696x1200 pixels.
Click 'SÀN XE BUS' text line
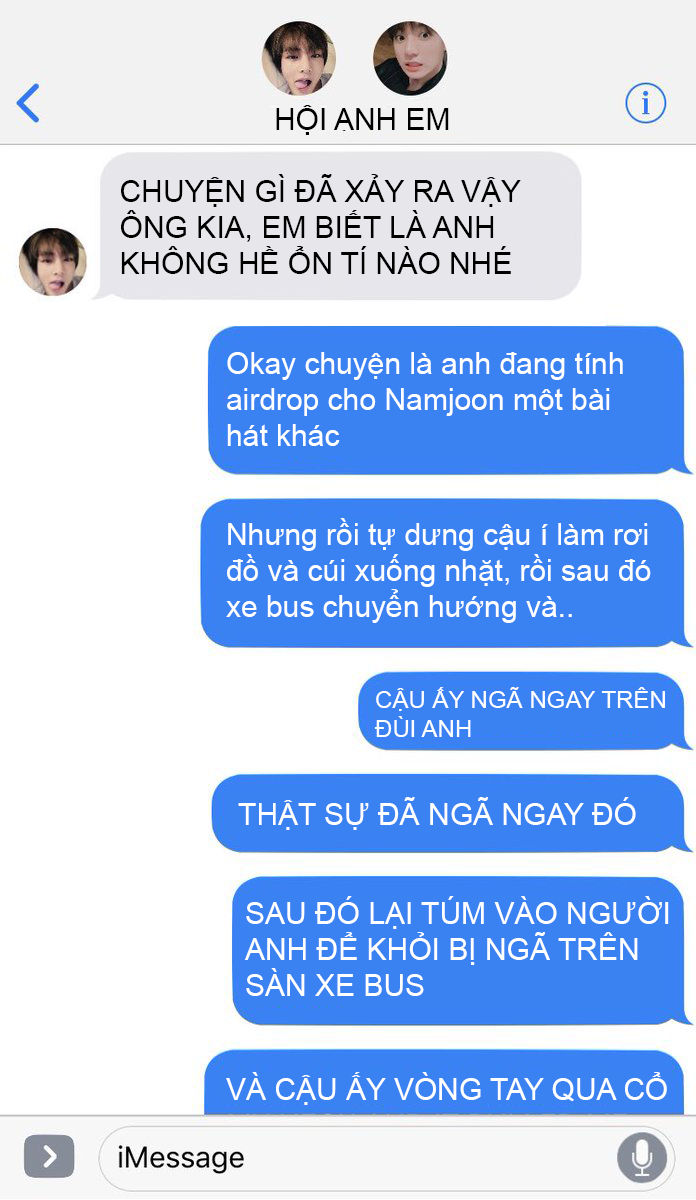(x=335, y=984)
